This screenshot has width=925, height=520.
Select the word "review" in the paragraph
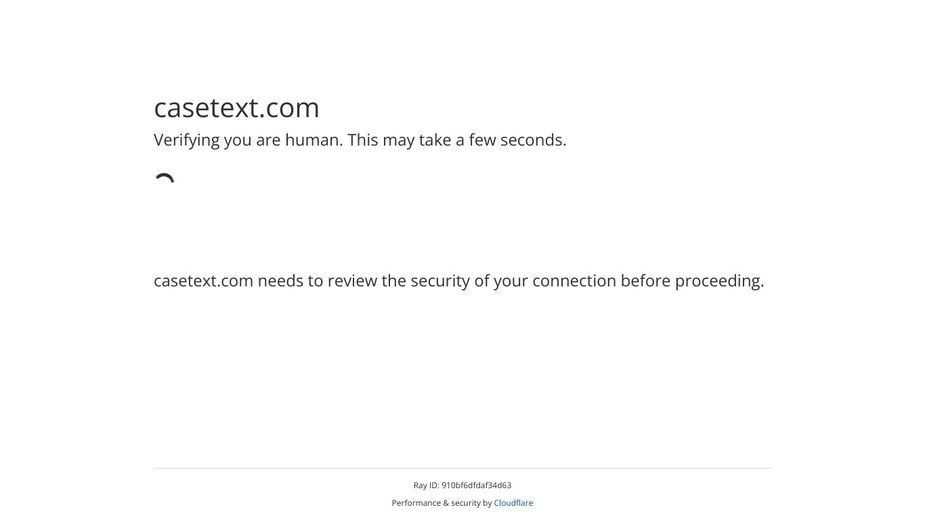click(352, 281)
